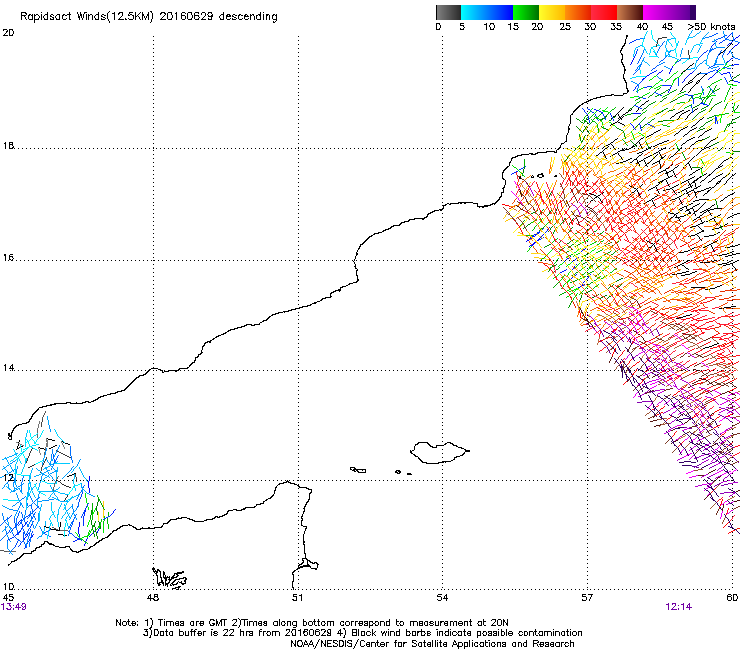740x650 pixels.
Task: Click the 'Times are GMT' note line
Action: [x=312, y=623]
